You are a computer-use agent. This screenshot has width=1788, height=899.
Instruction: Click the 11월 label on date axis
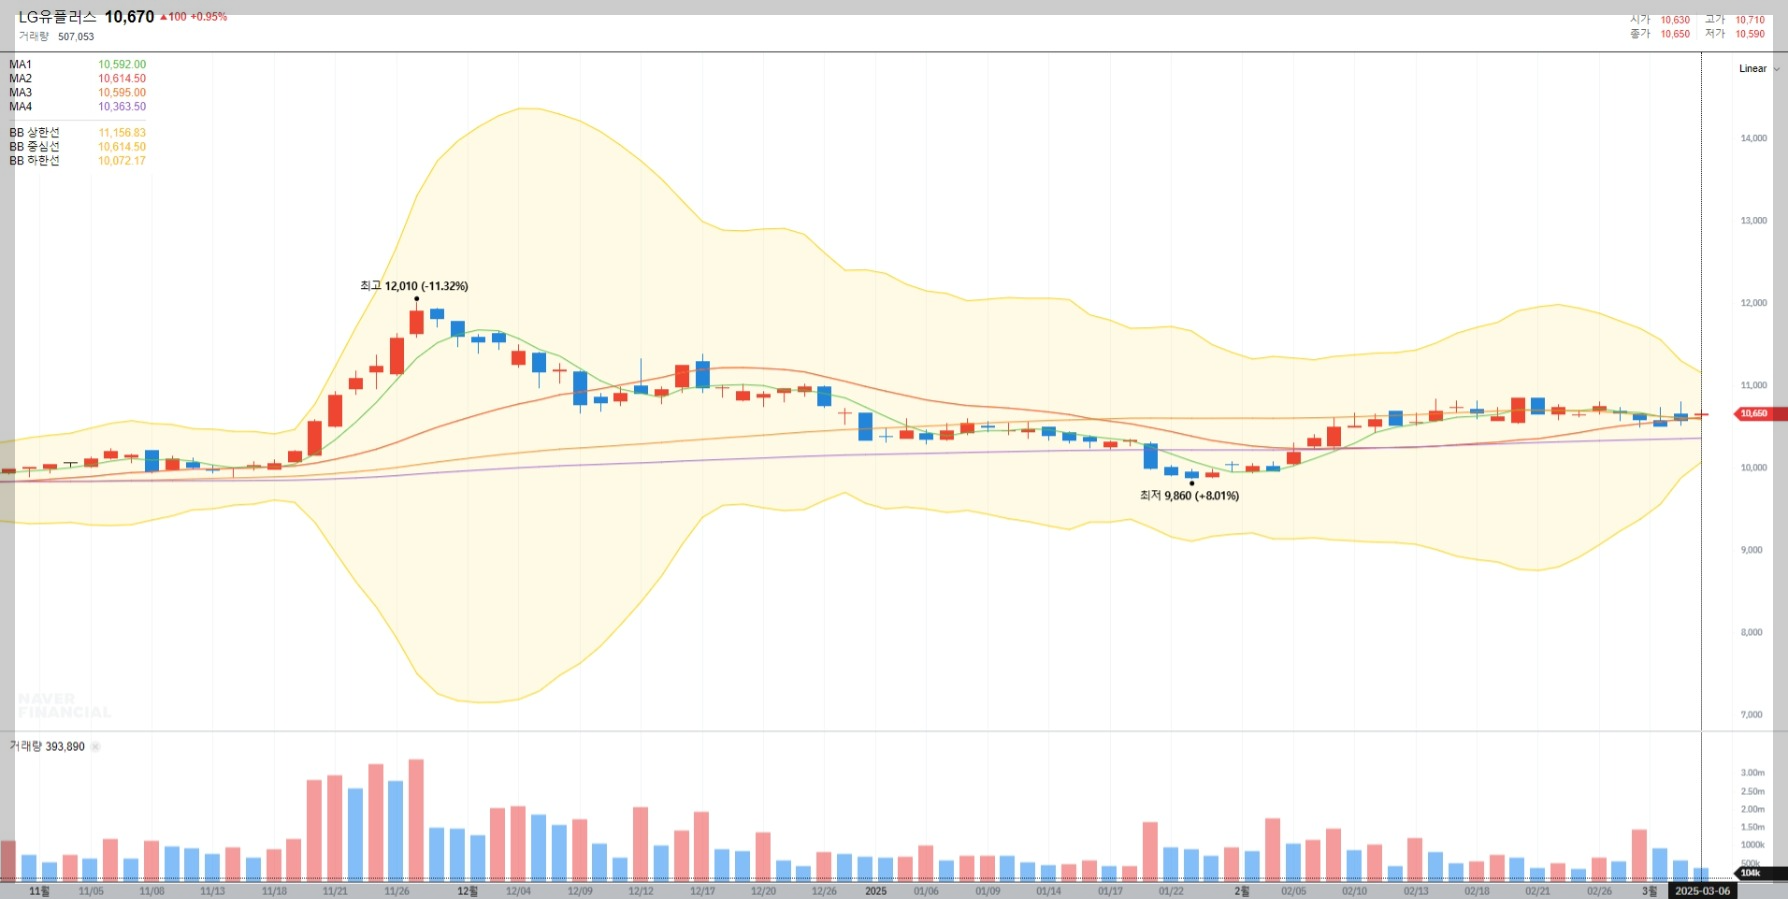[x=39, y=891]
